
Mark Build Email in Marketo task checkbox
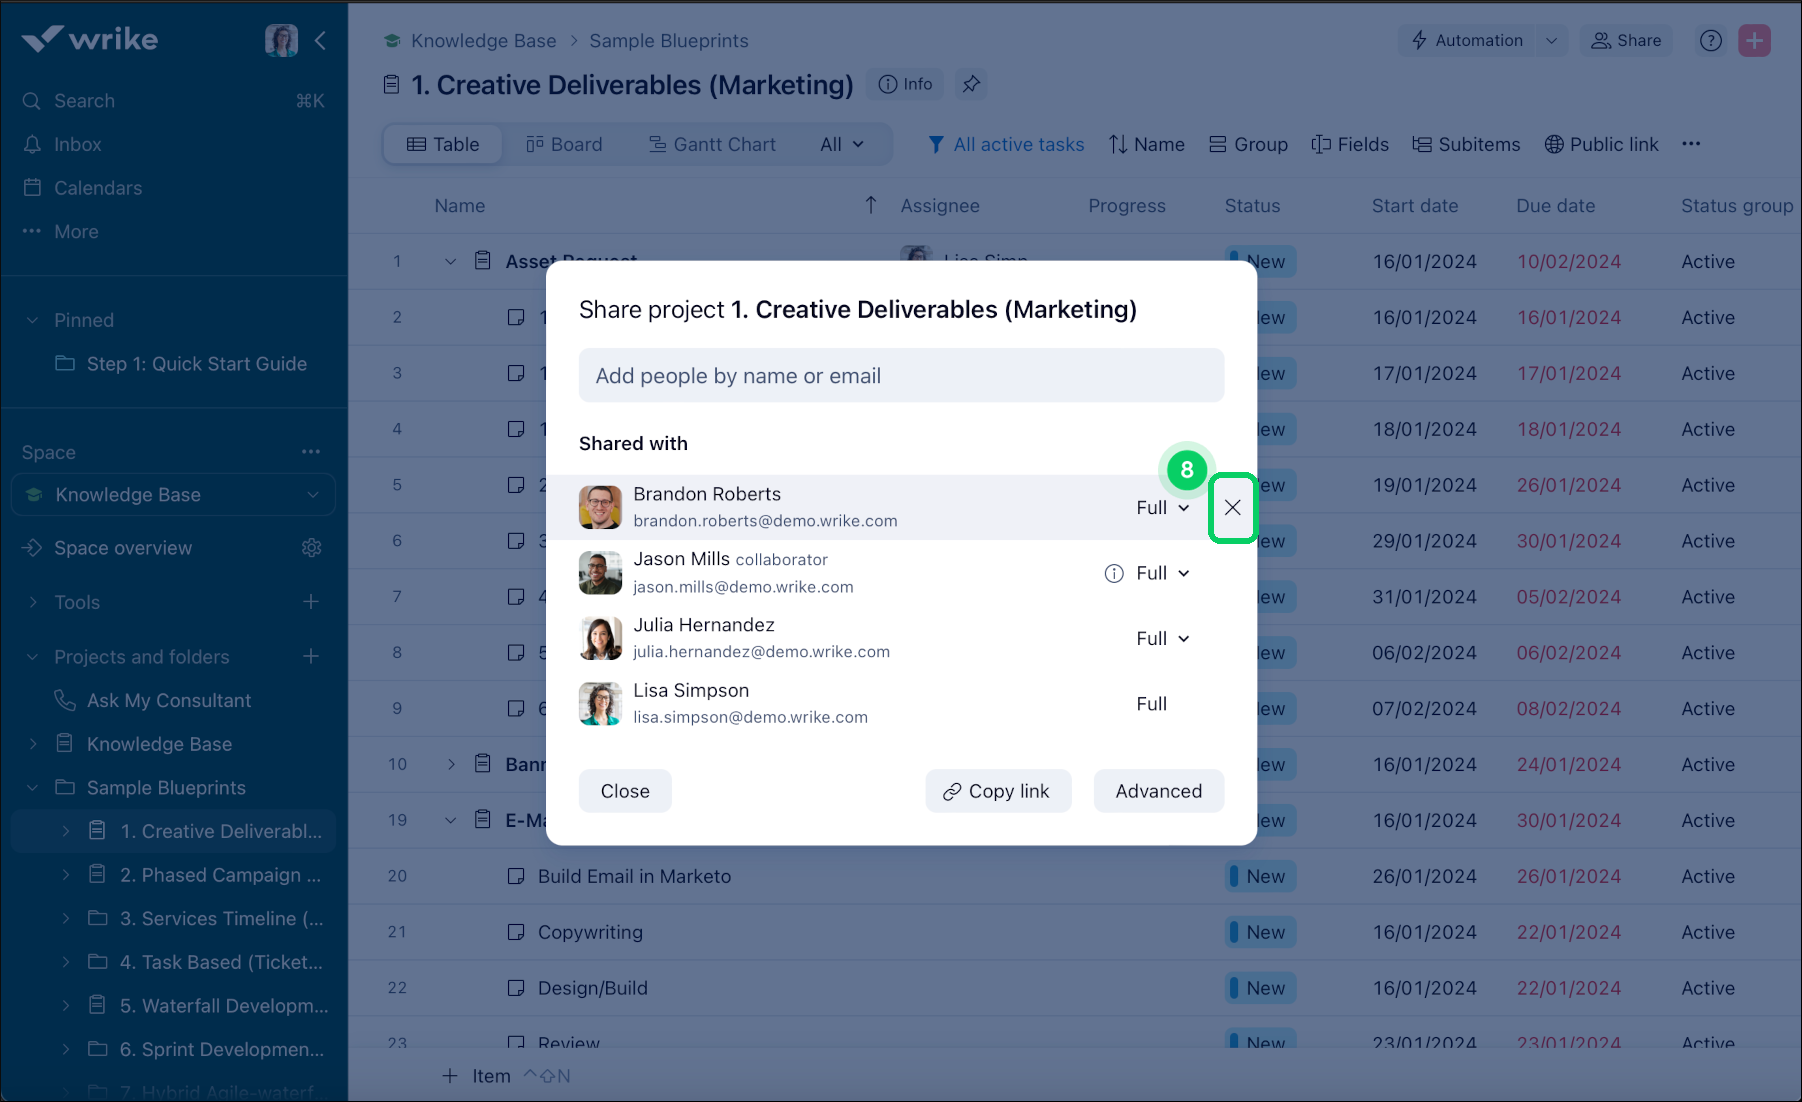516,876
